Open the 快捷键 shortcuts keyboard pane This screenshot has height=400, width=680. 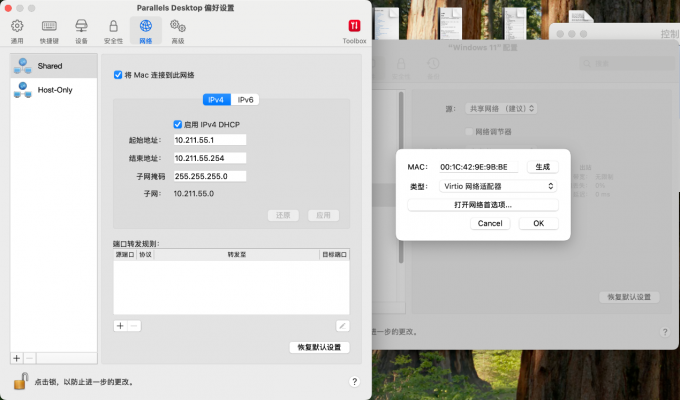pos(49,31)
